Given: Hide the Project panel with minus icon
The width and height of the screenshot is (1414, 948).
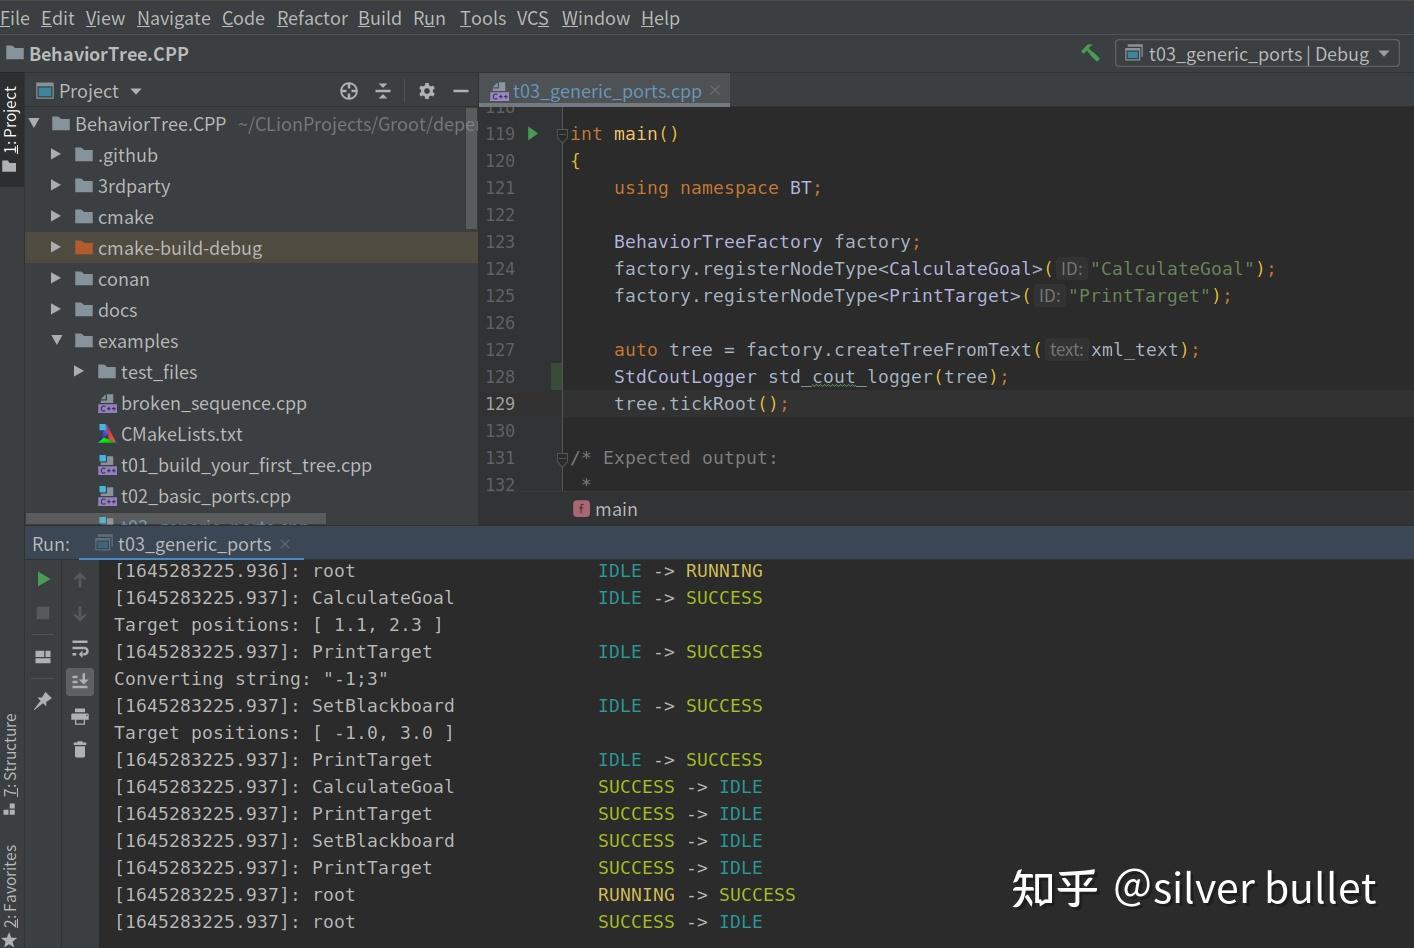Looking at the screenshot, I should coord(460,91).
